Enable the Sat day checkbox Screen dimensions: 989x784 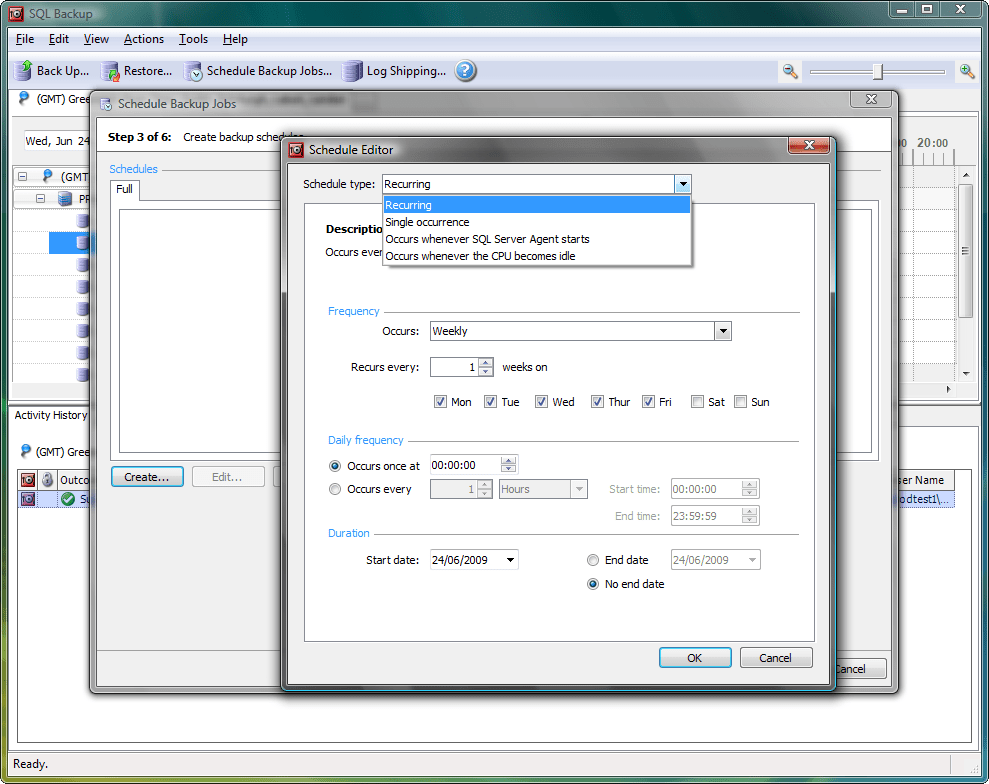(x=697, y=401)
